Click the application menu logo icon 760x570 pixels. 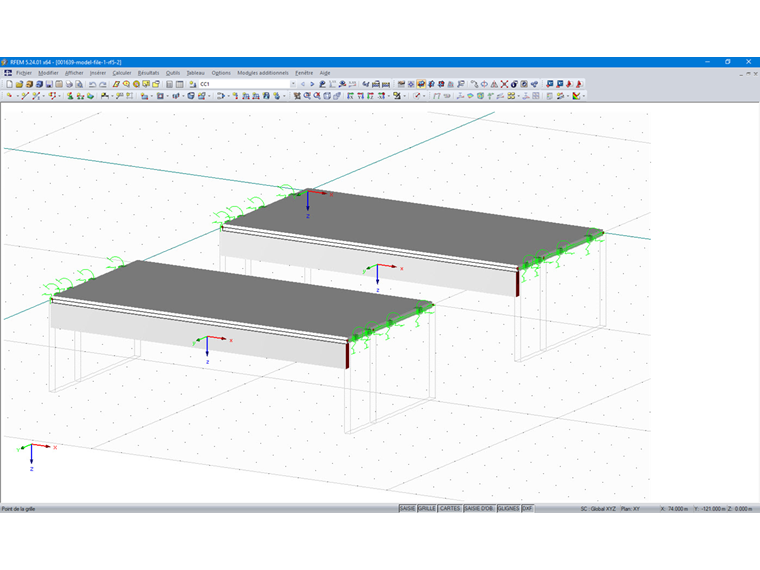click(8, 73)
